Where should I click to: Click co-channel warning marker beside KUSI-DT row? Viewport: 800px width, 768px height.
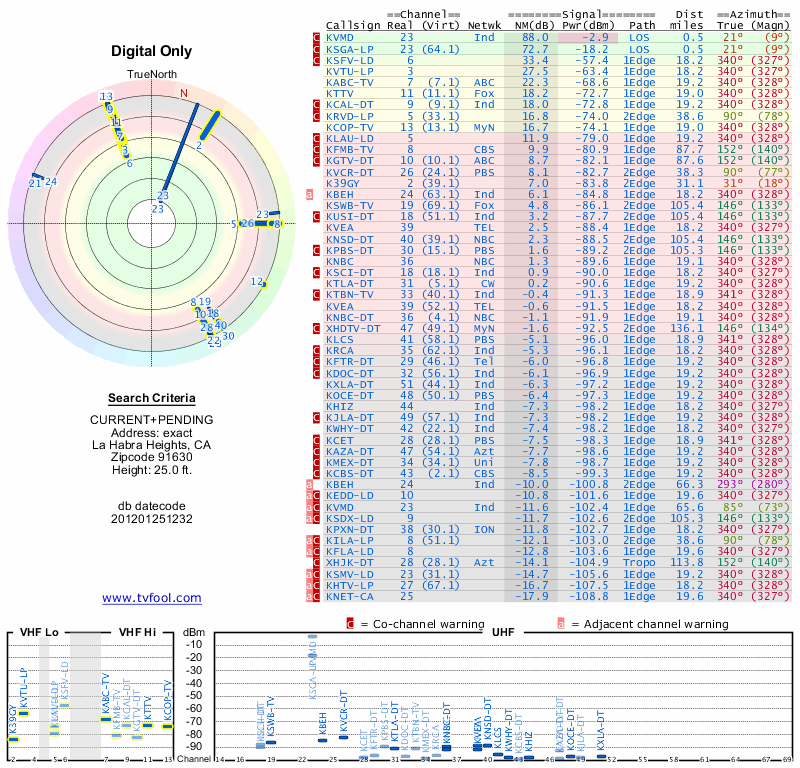(316, 217)
